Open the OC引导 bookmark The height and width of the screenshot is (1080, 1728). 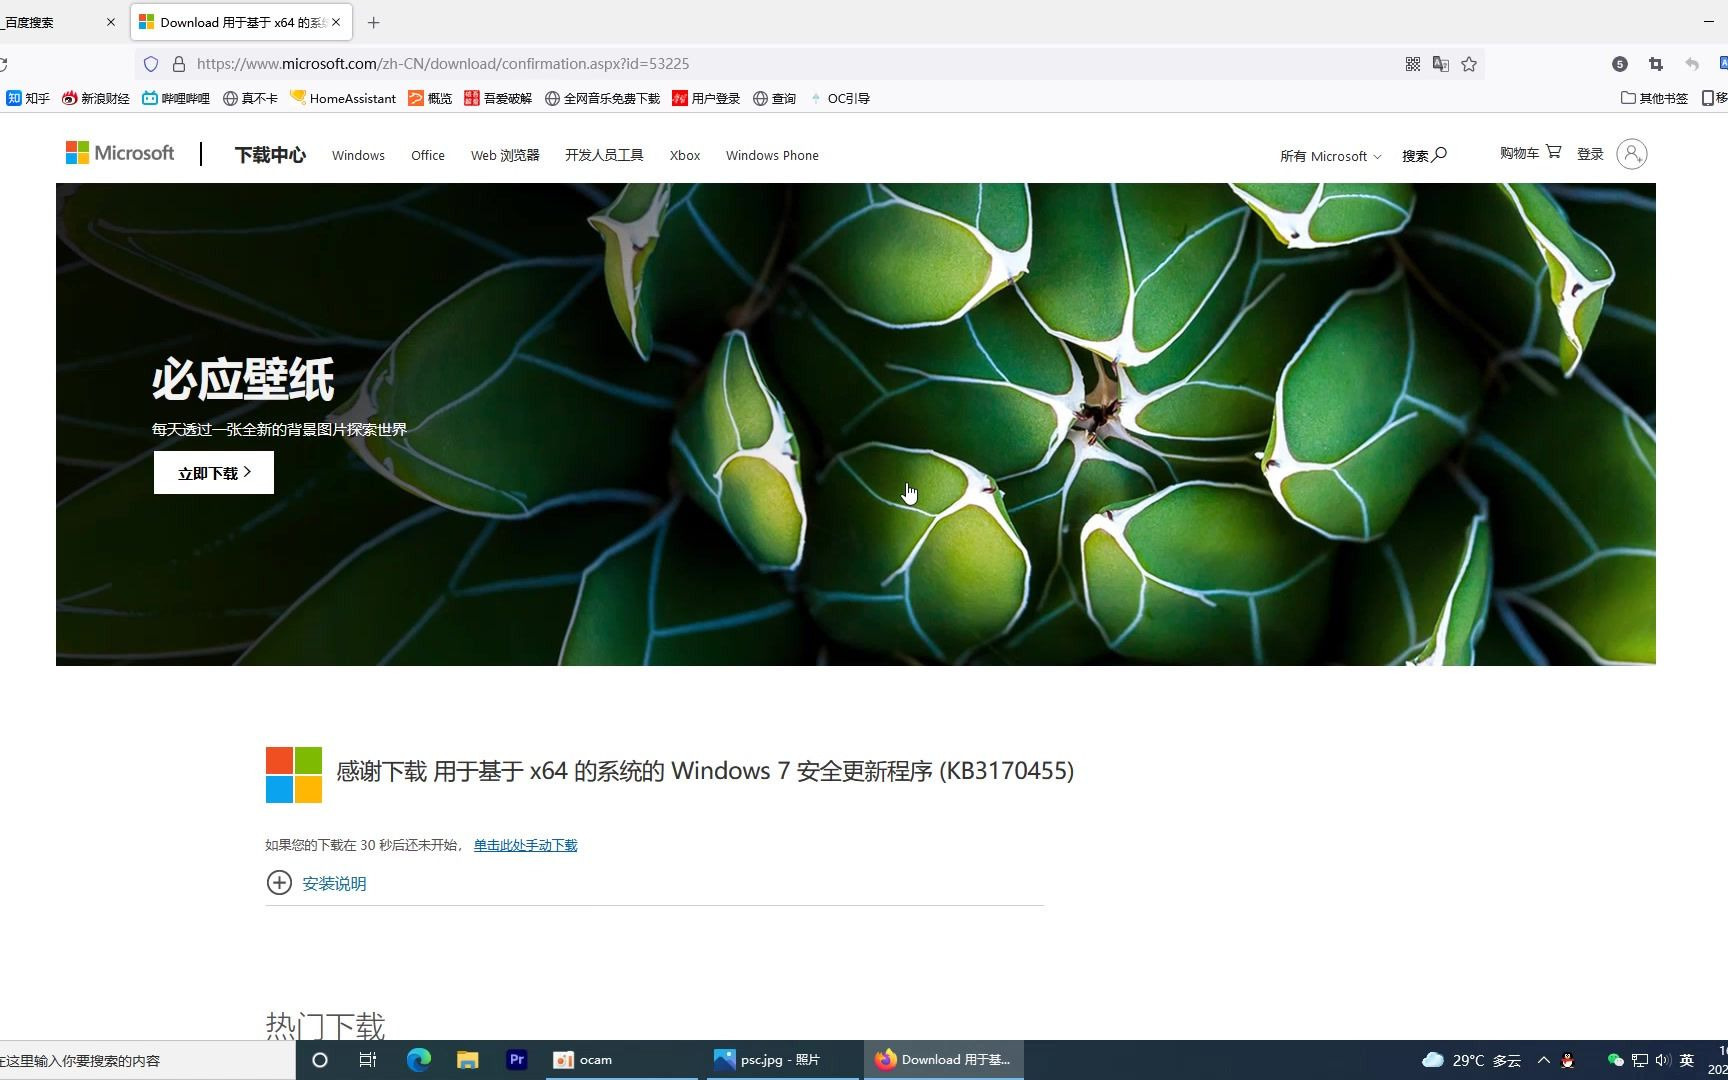point(839,98)
